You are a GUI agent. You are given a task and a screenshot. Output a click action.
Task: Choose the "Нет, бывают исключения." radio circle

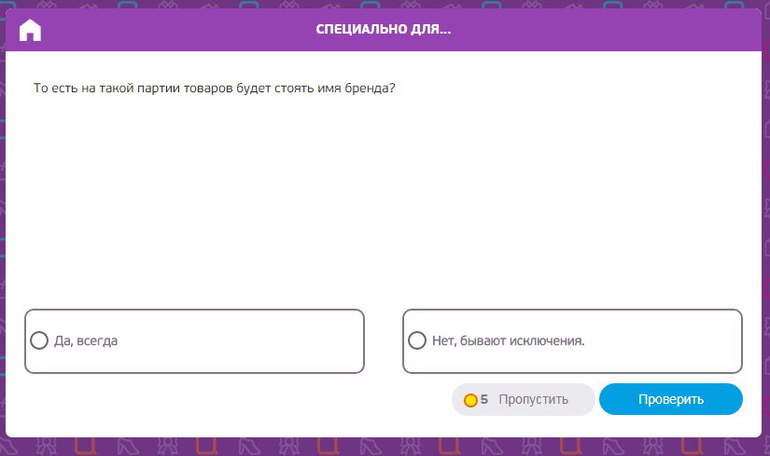pyautogui.click(x=417, y=341)
